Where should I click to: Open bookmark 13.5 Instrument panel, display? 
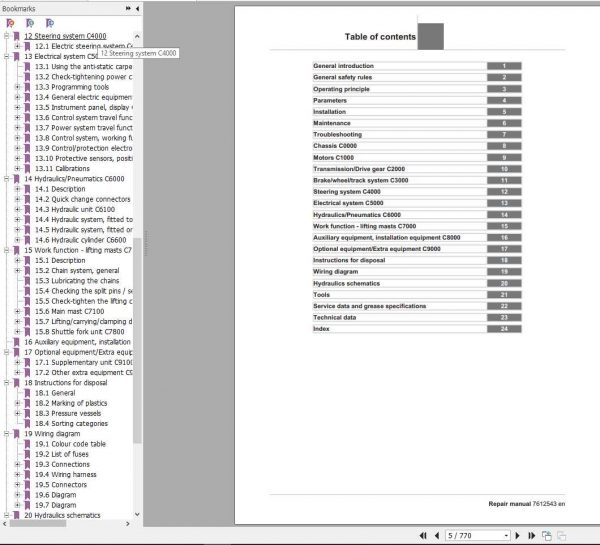point(84,108)
